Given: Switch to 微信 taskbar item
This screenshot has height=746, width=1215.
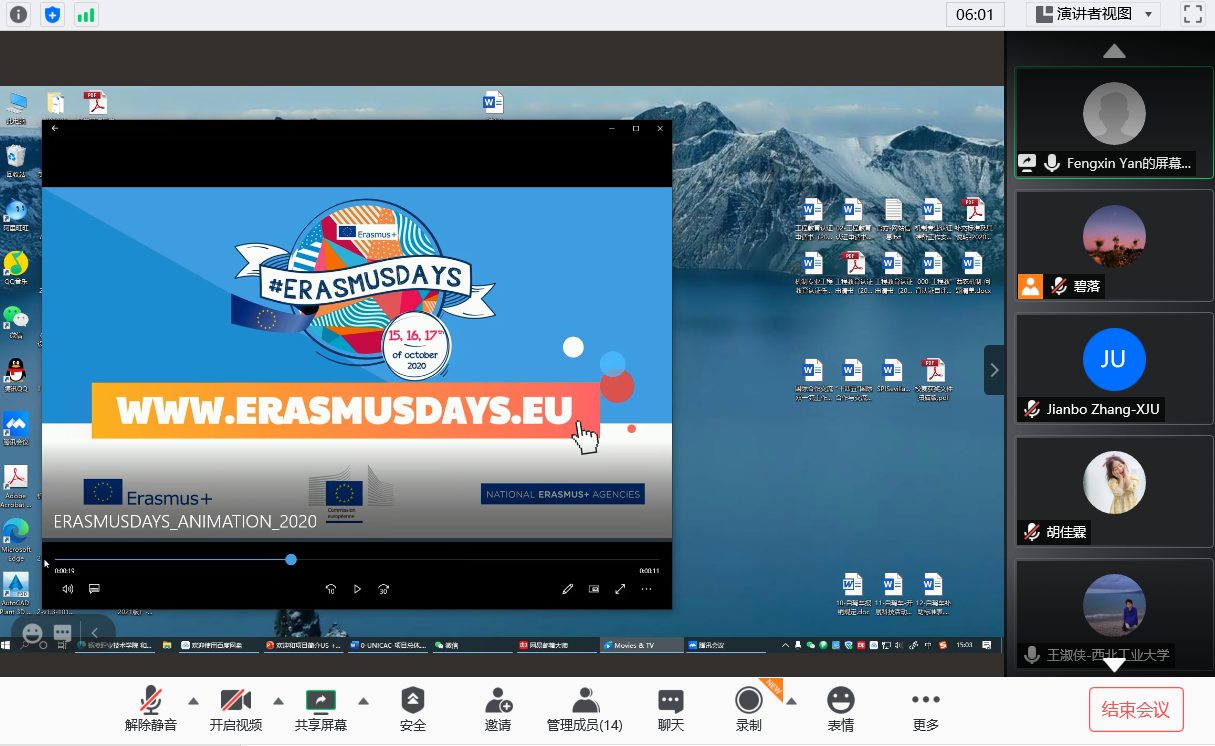Looking at the screenshot, I should pyautogui.click(x=471, y=645).
